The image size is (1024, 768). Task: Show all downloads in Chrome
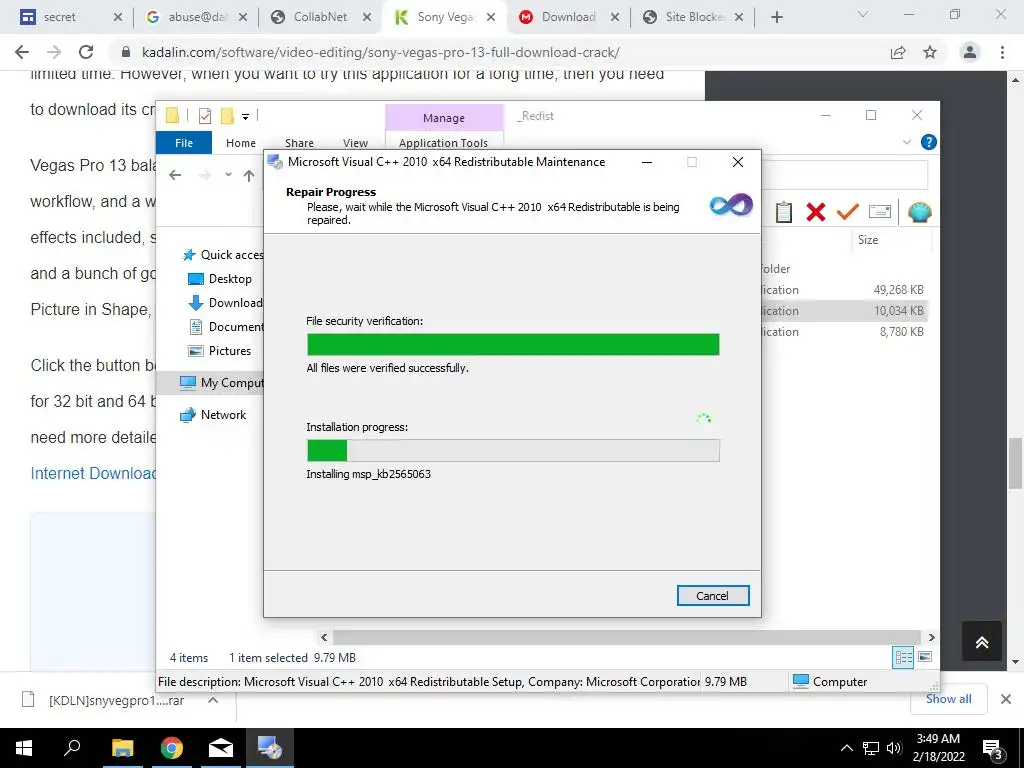(948, 699)
